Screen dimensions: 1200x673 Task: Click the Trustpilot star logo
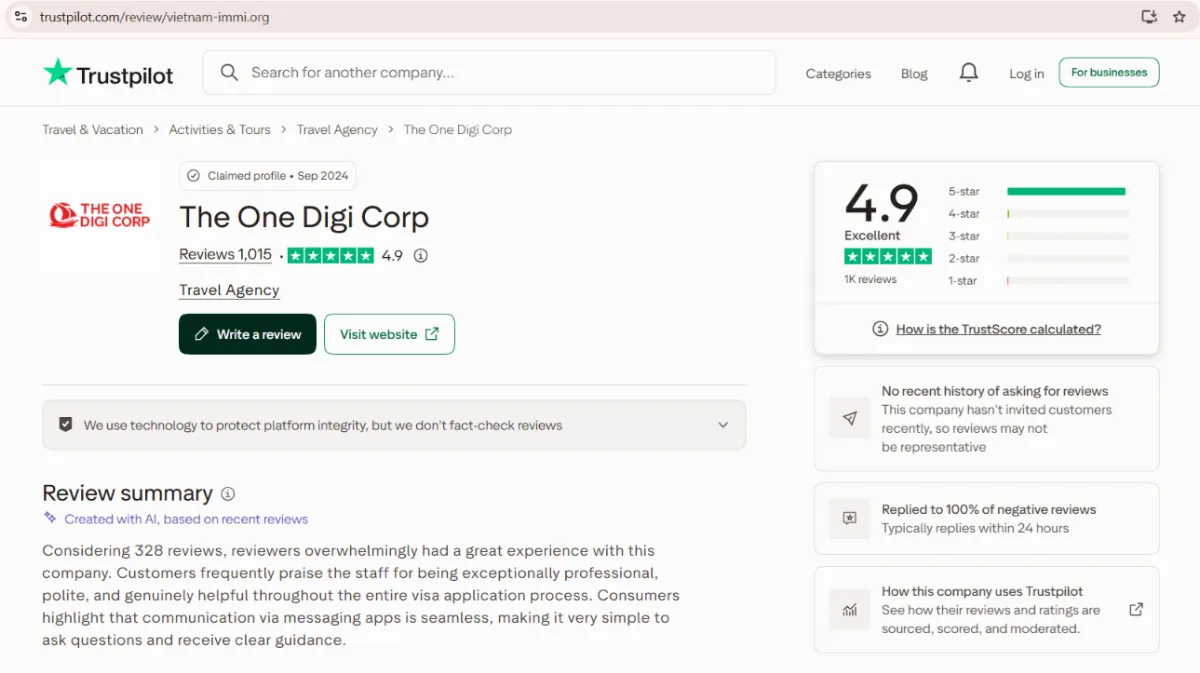pyautogui.click(x=58, y=73)
